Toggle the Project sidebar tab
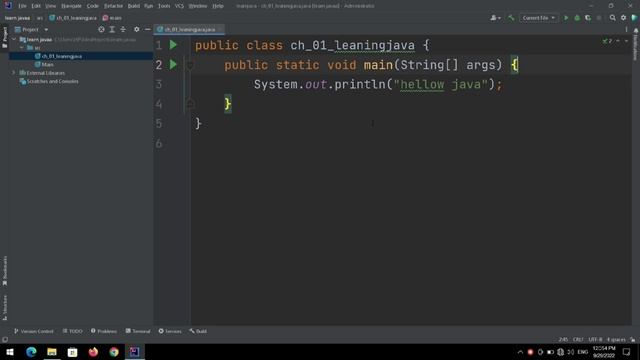Viewport: 640px width, 360px height. [4, 38]
